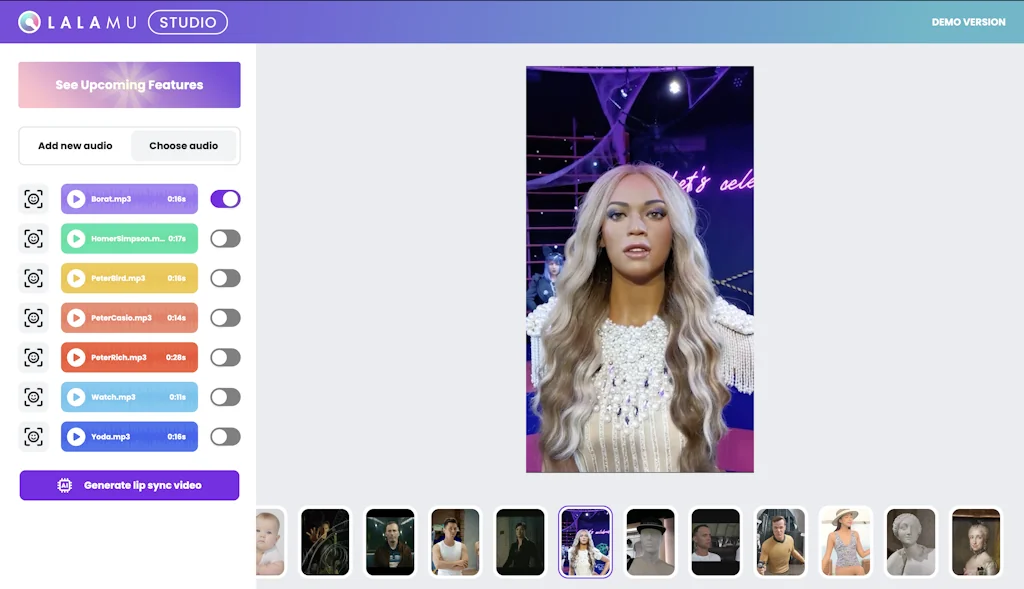Enable the Yoda.mp3 toggle switch
Viewport: 1024px width, 589px height.
pyautogui.click(x=225, y=437)
